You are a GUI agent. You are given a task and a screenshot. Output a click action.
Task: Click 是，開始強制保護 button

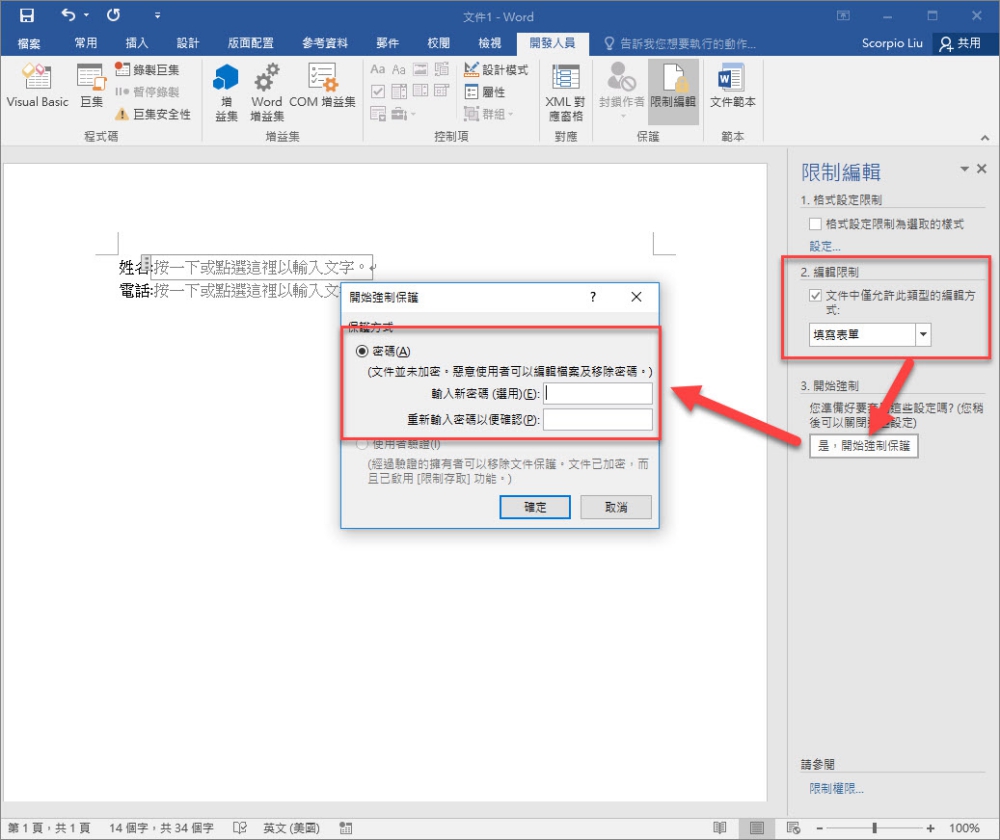coord(864,445)
